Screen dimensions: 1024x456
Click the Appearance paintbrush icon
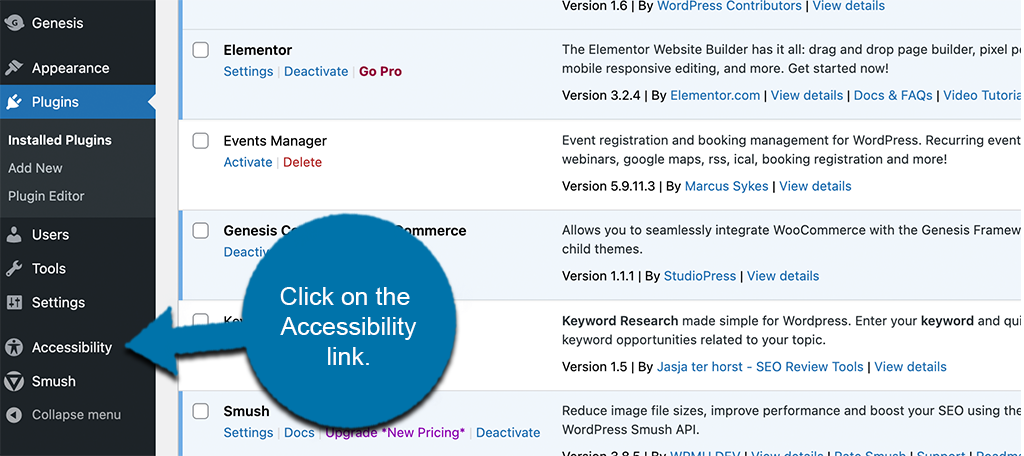point(14,68)
